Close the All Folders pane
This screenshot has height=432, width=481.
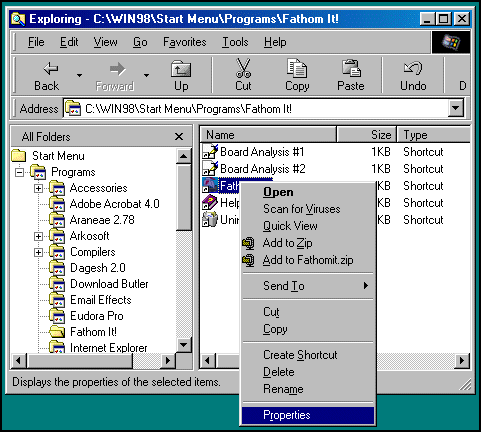[x=179, y=136]
